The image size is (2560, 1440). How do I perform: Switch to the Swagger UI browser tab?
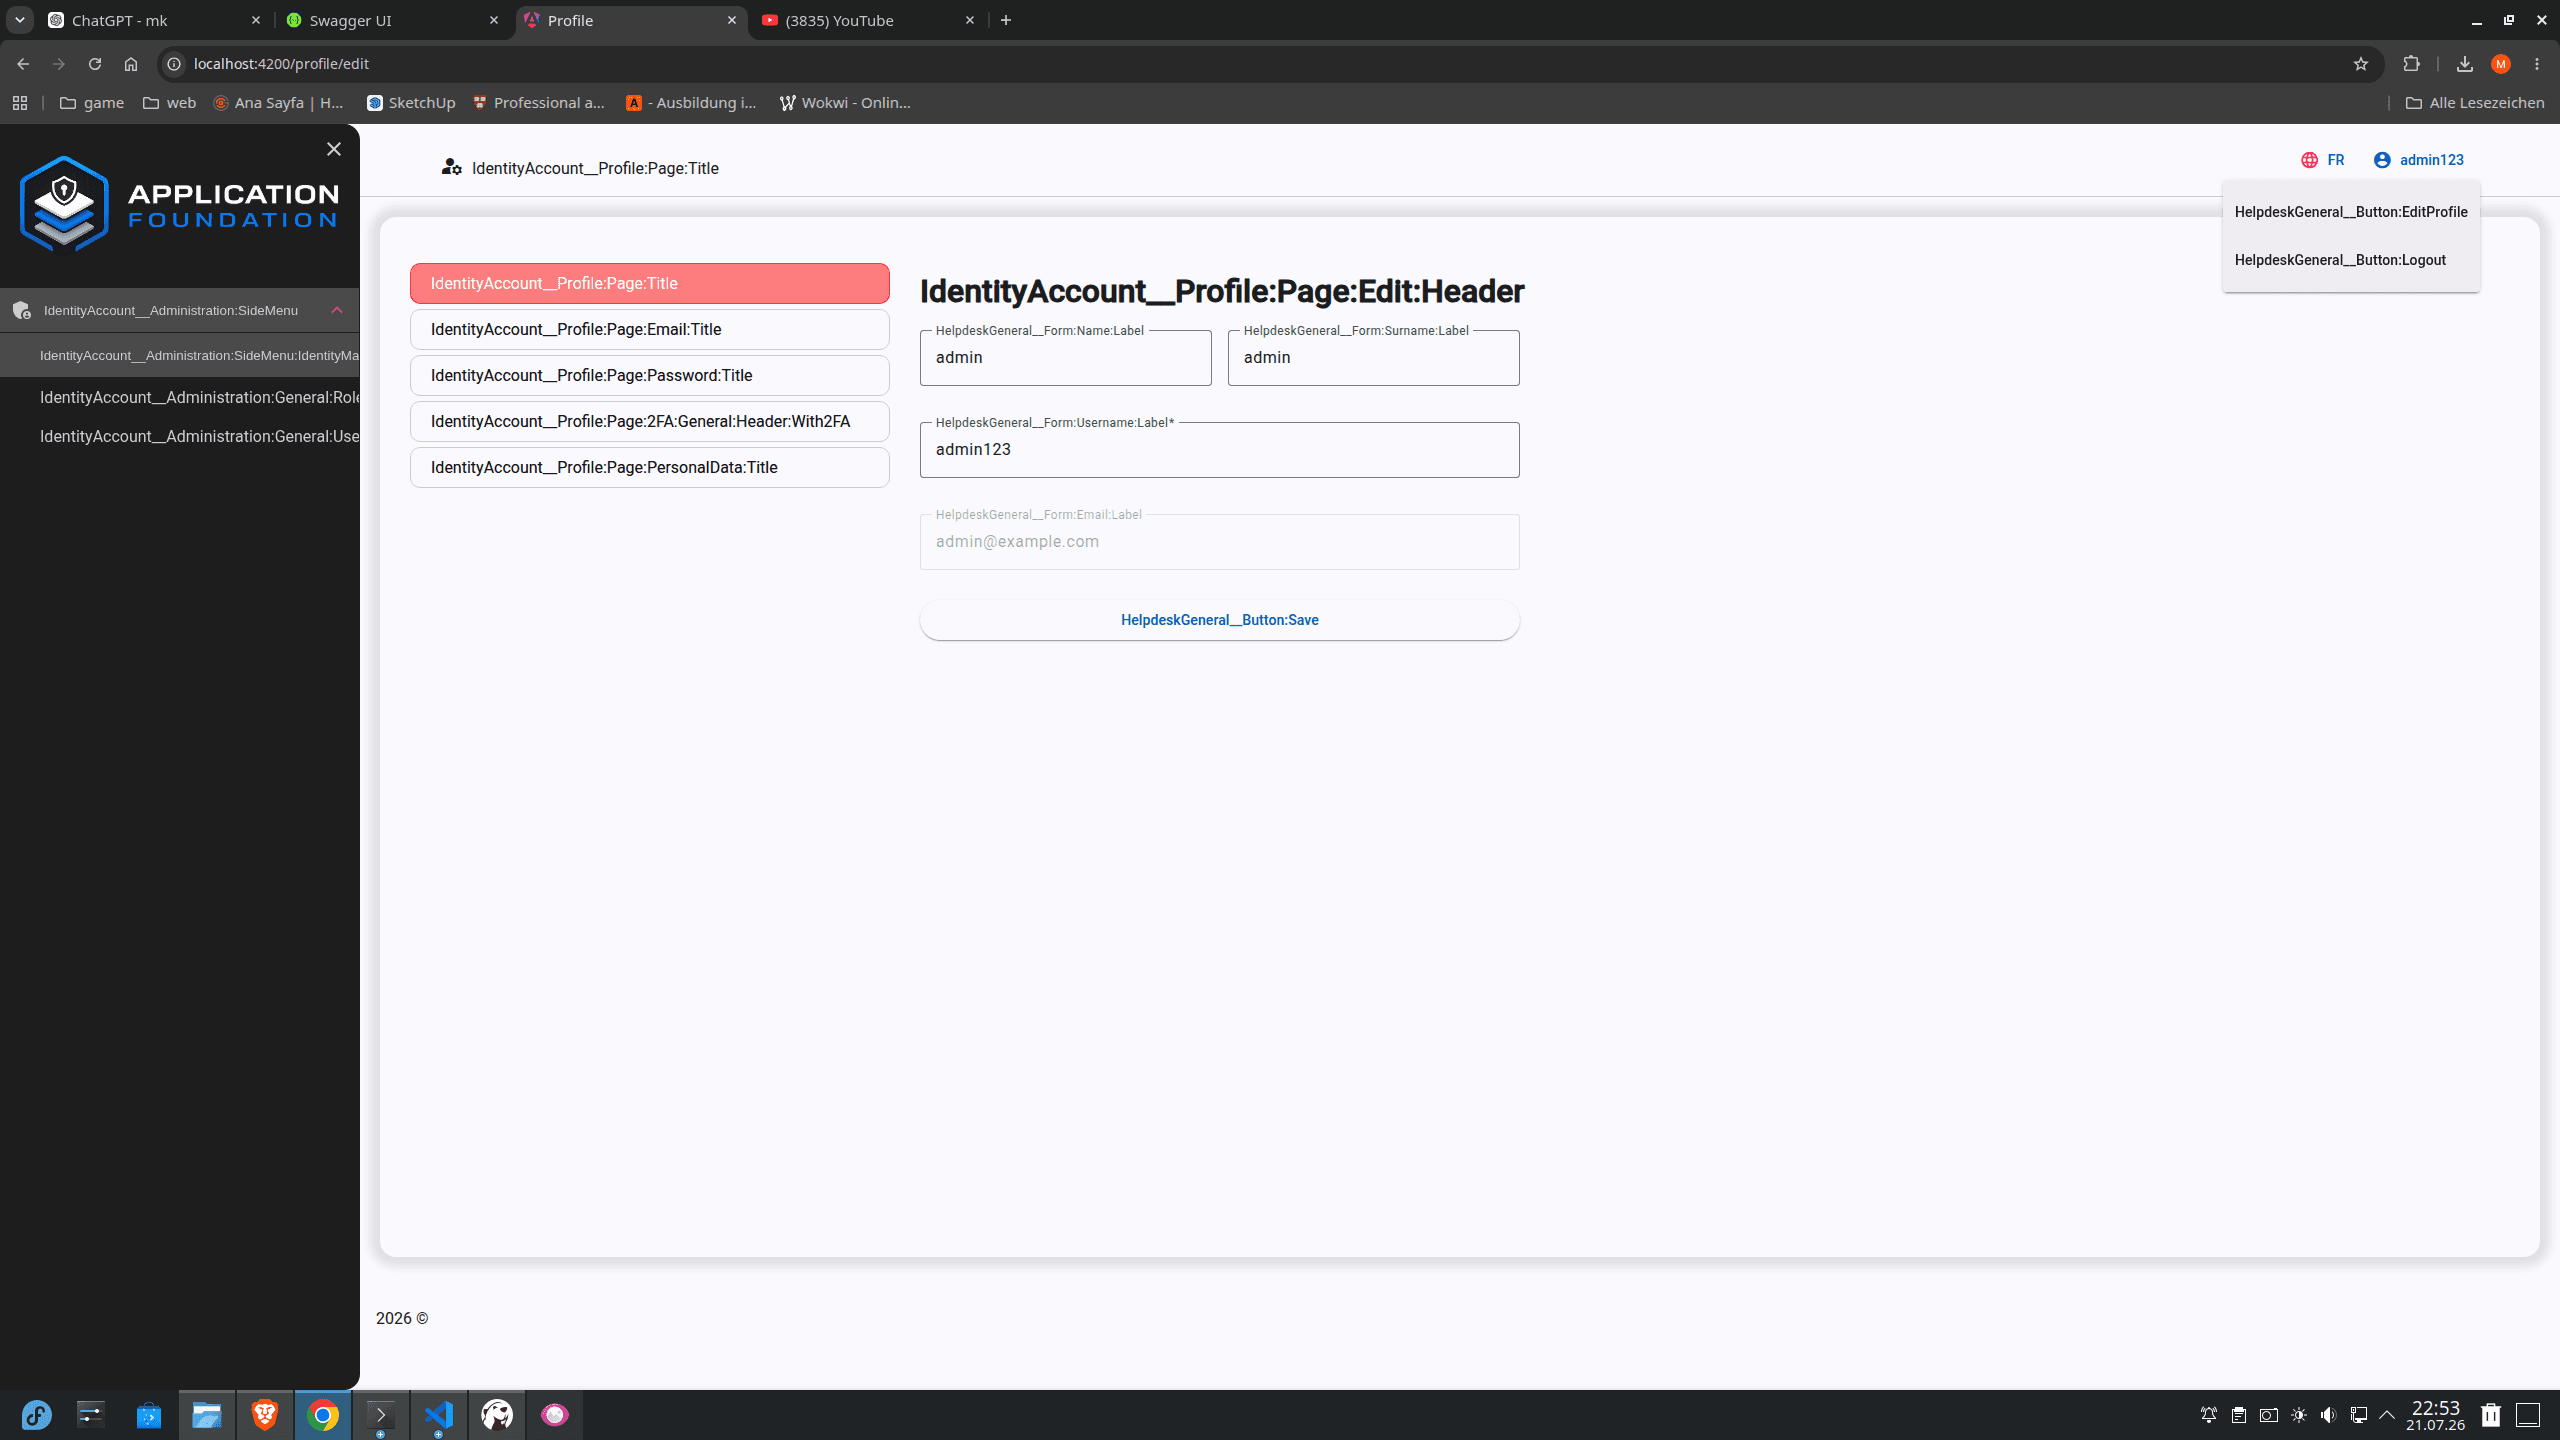point(394,20)
